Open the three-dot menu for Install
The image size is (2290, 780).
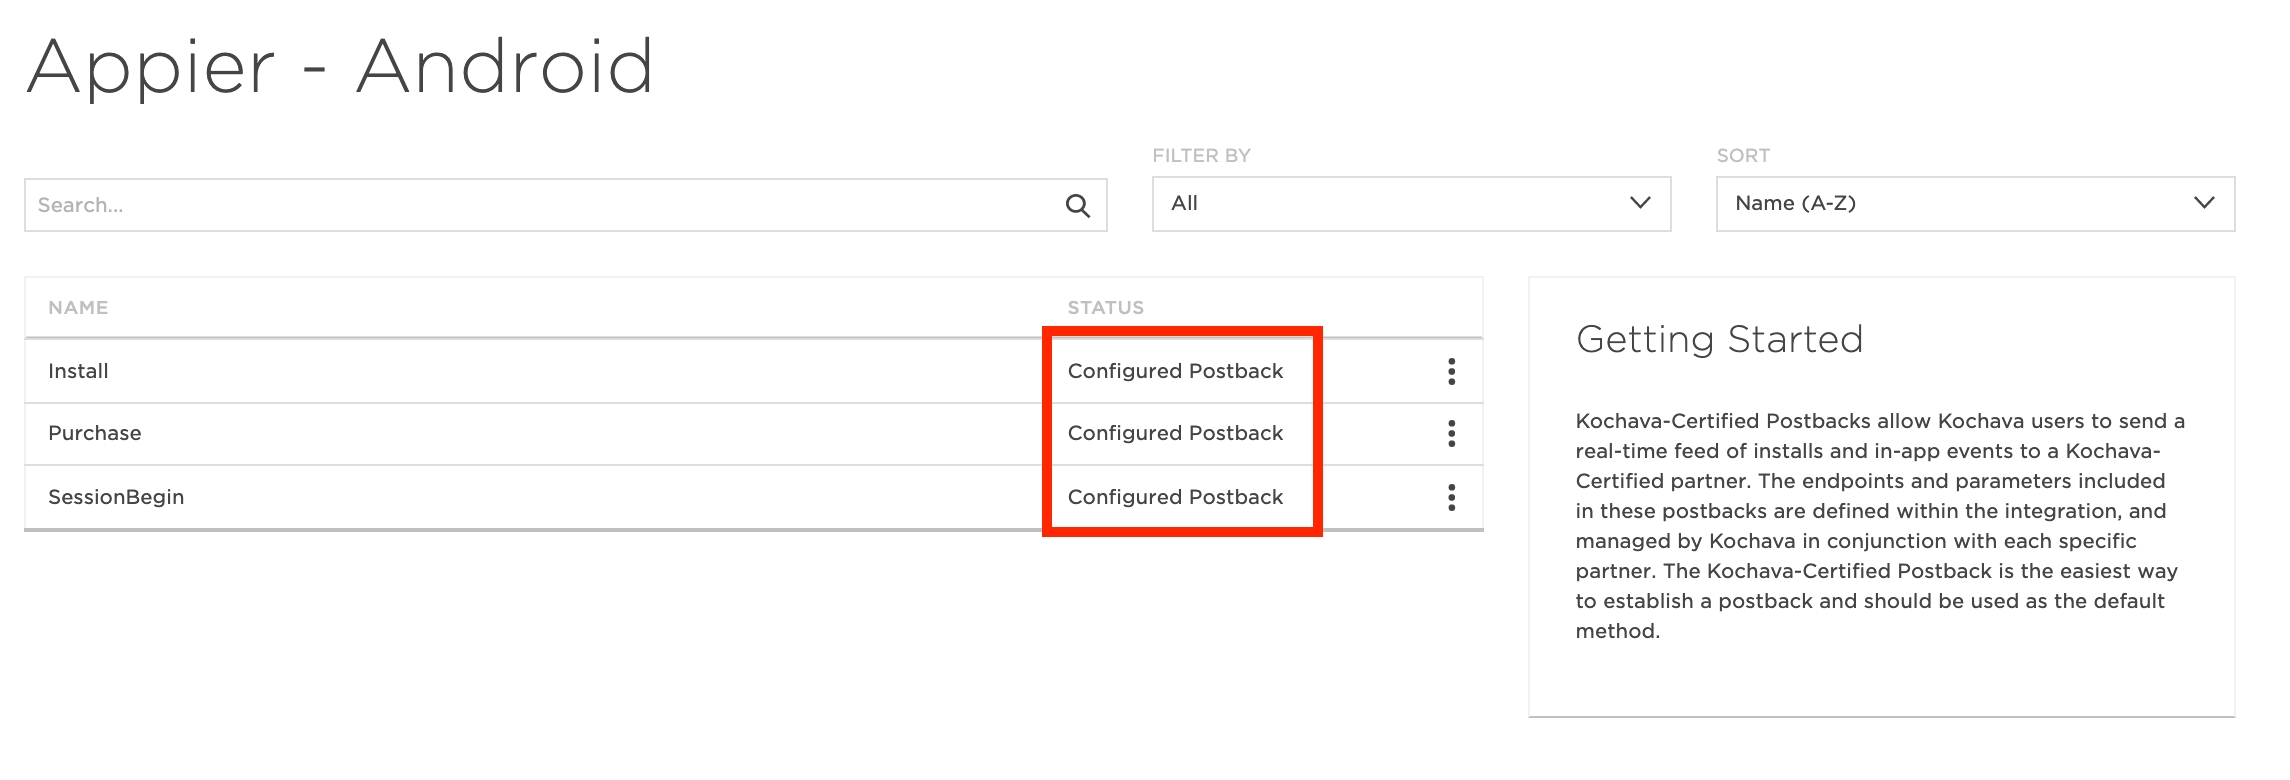click(1451, 372)
